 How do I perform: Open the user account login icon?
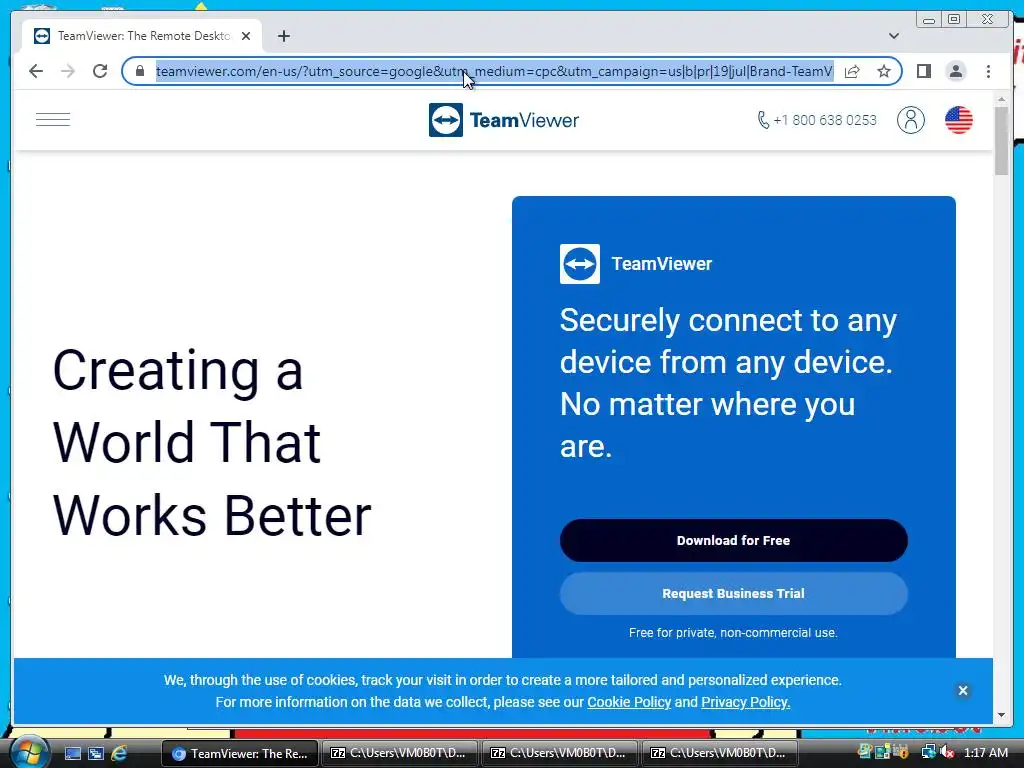click(910, 120)
